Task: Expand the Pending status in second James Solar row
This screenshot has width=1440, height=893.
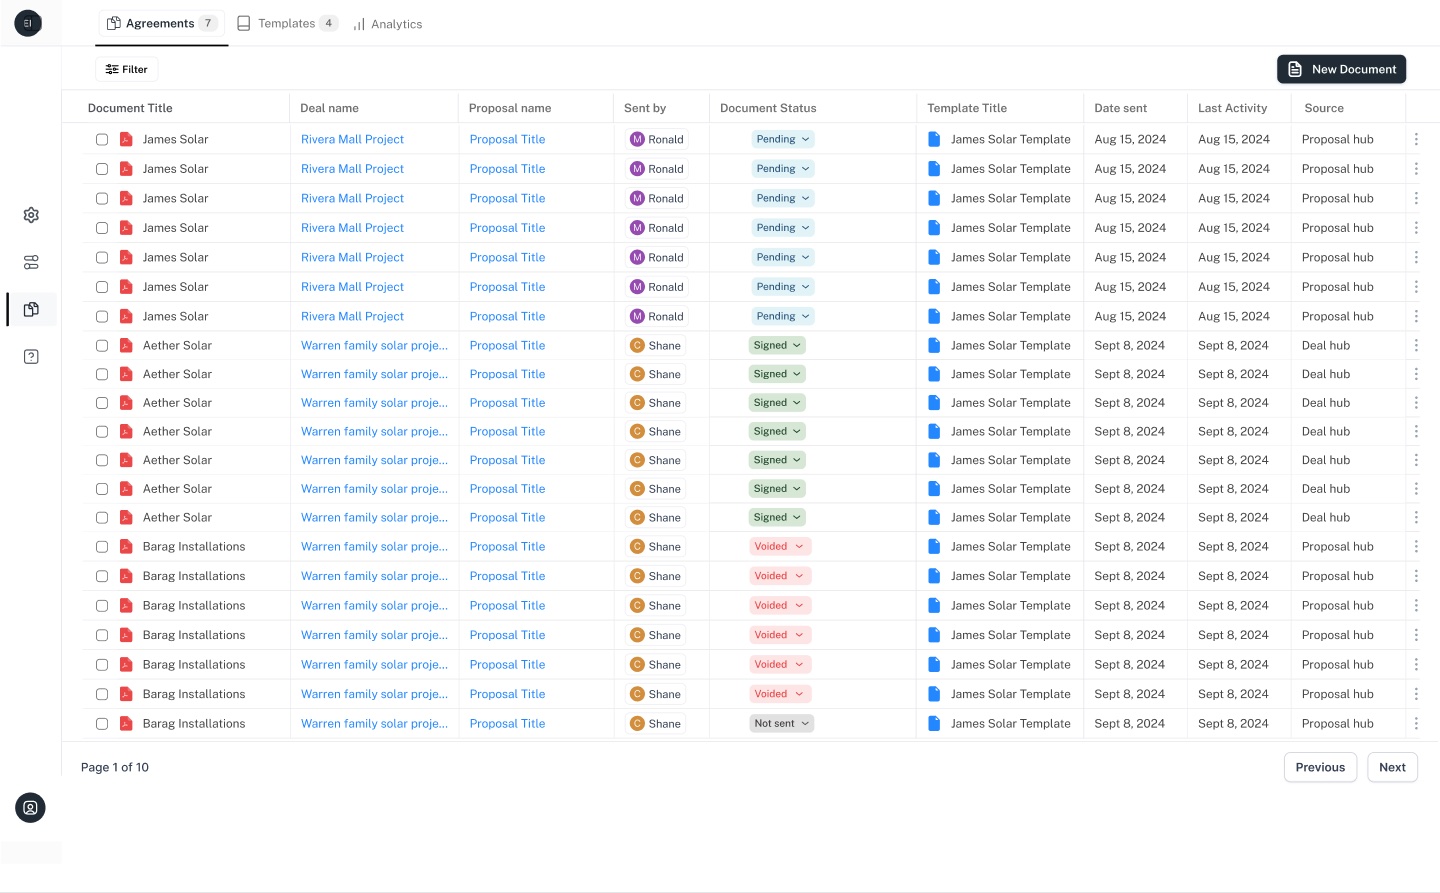Action: coord(783,168)
